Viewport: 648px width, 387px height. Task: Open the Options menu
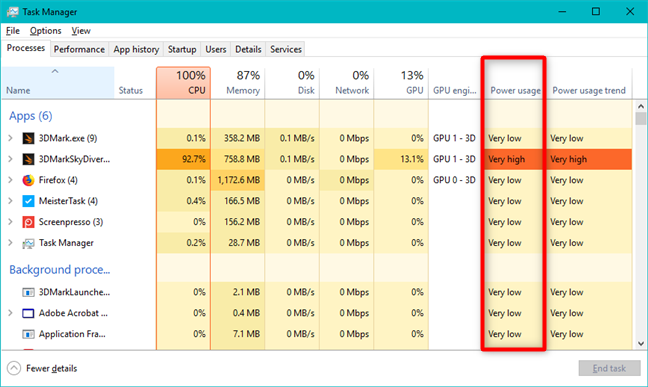coord(45,31)
